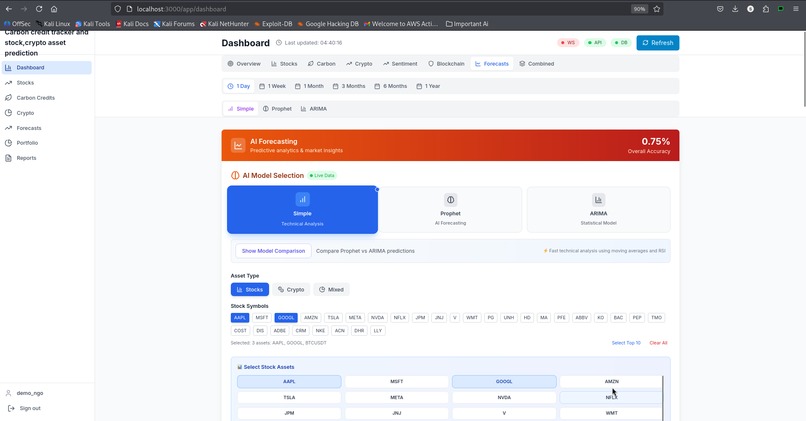Switch to the Overview tab
Screen dimensions: 806x421
[244, 64]
